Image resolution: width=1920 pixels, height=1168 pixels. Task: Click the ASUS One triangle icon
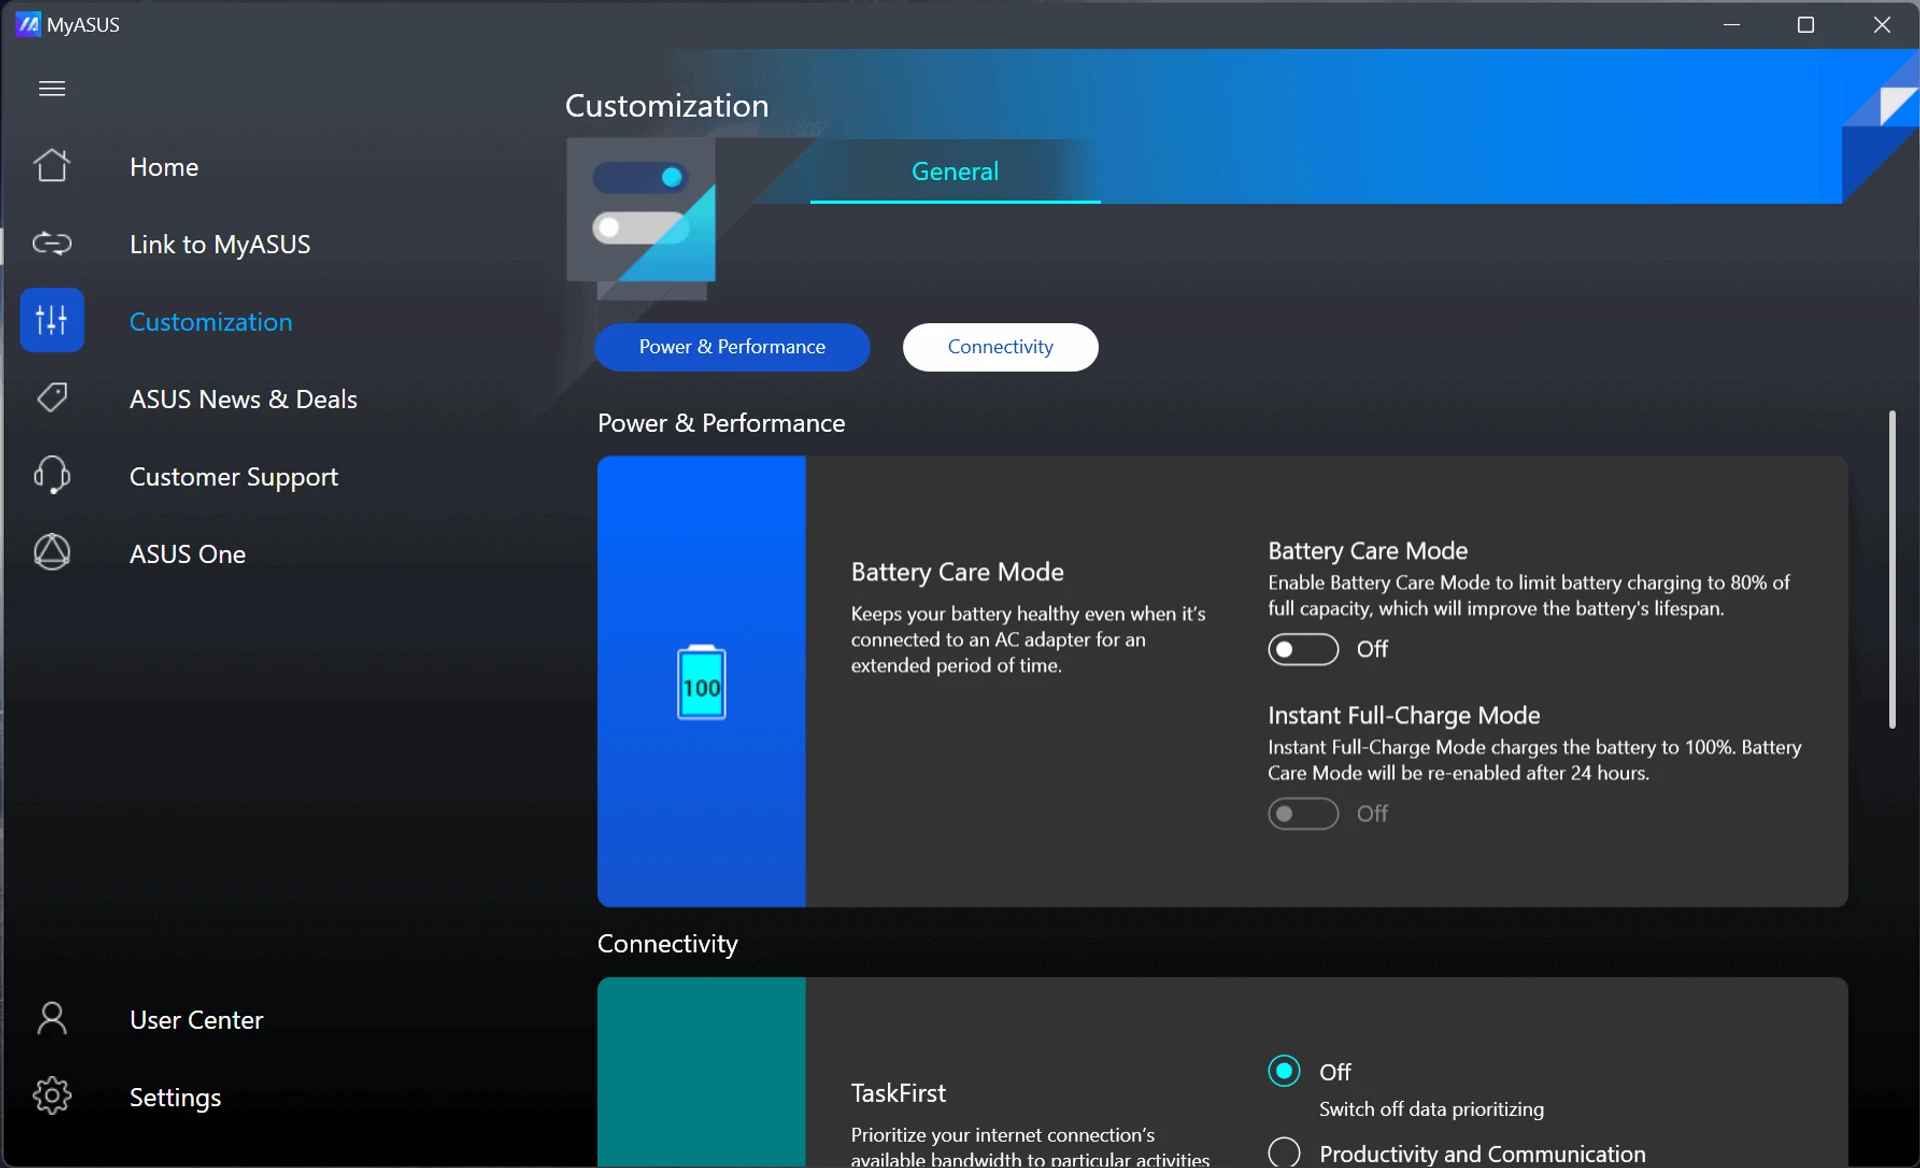52,552
